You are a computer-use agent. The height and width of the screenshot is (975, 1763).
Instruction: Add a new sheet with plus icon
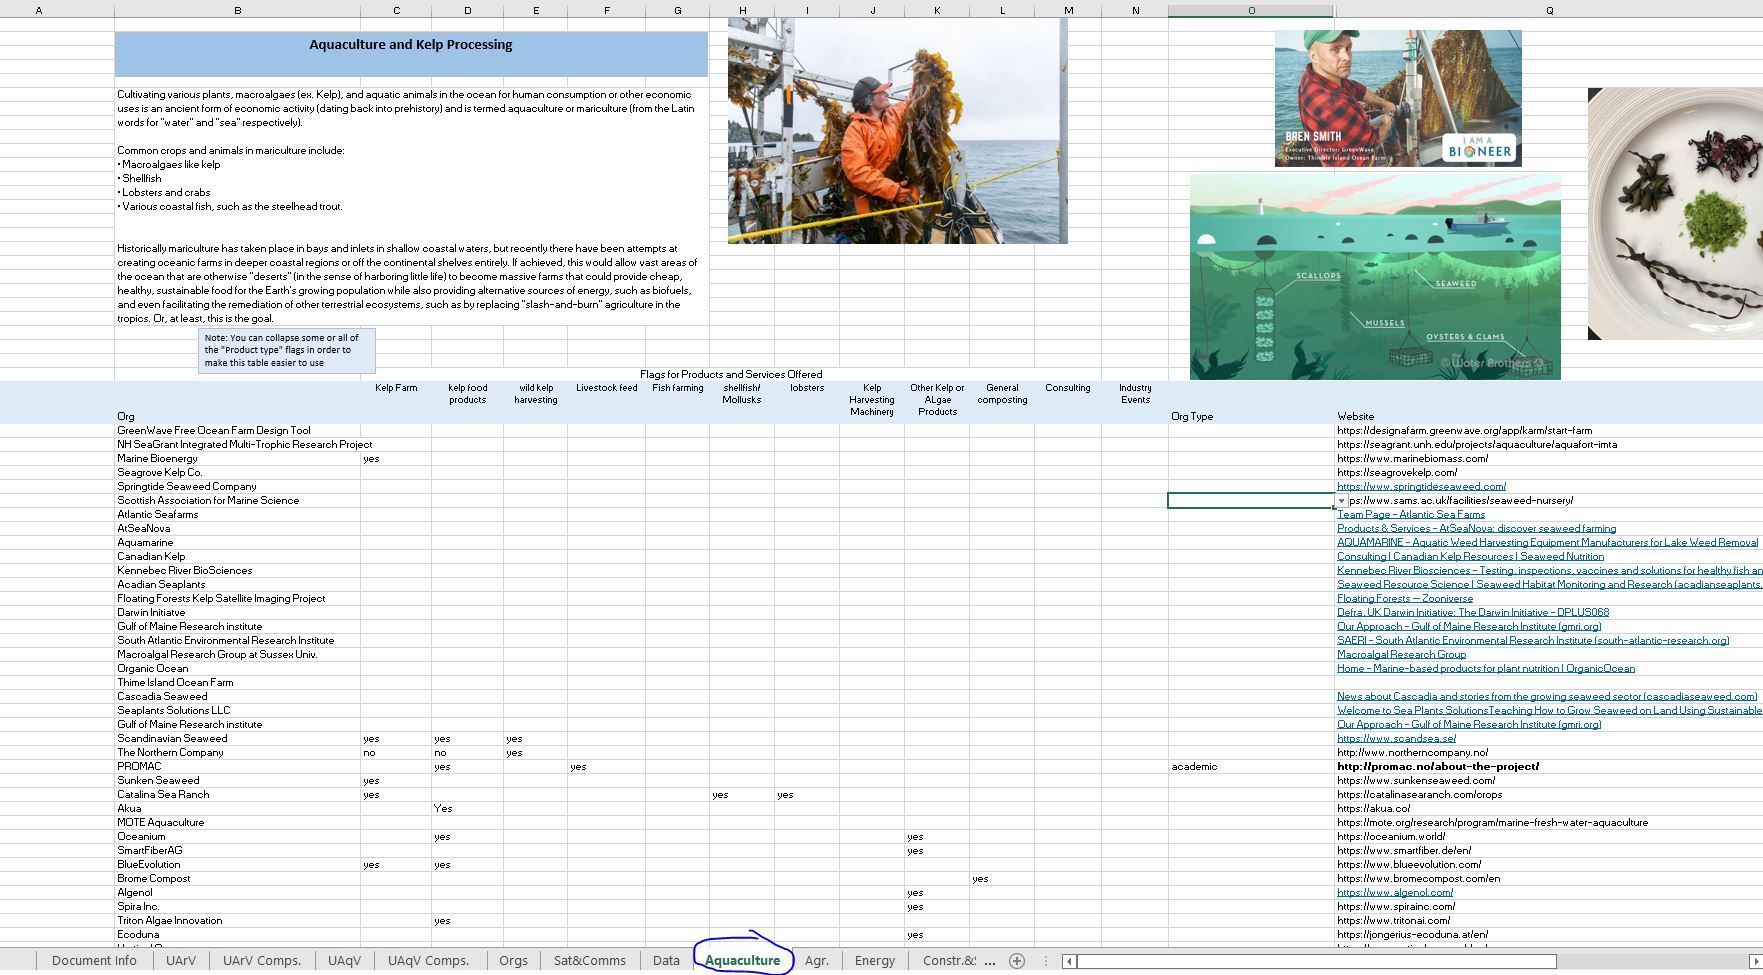click(1017, 961)
